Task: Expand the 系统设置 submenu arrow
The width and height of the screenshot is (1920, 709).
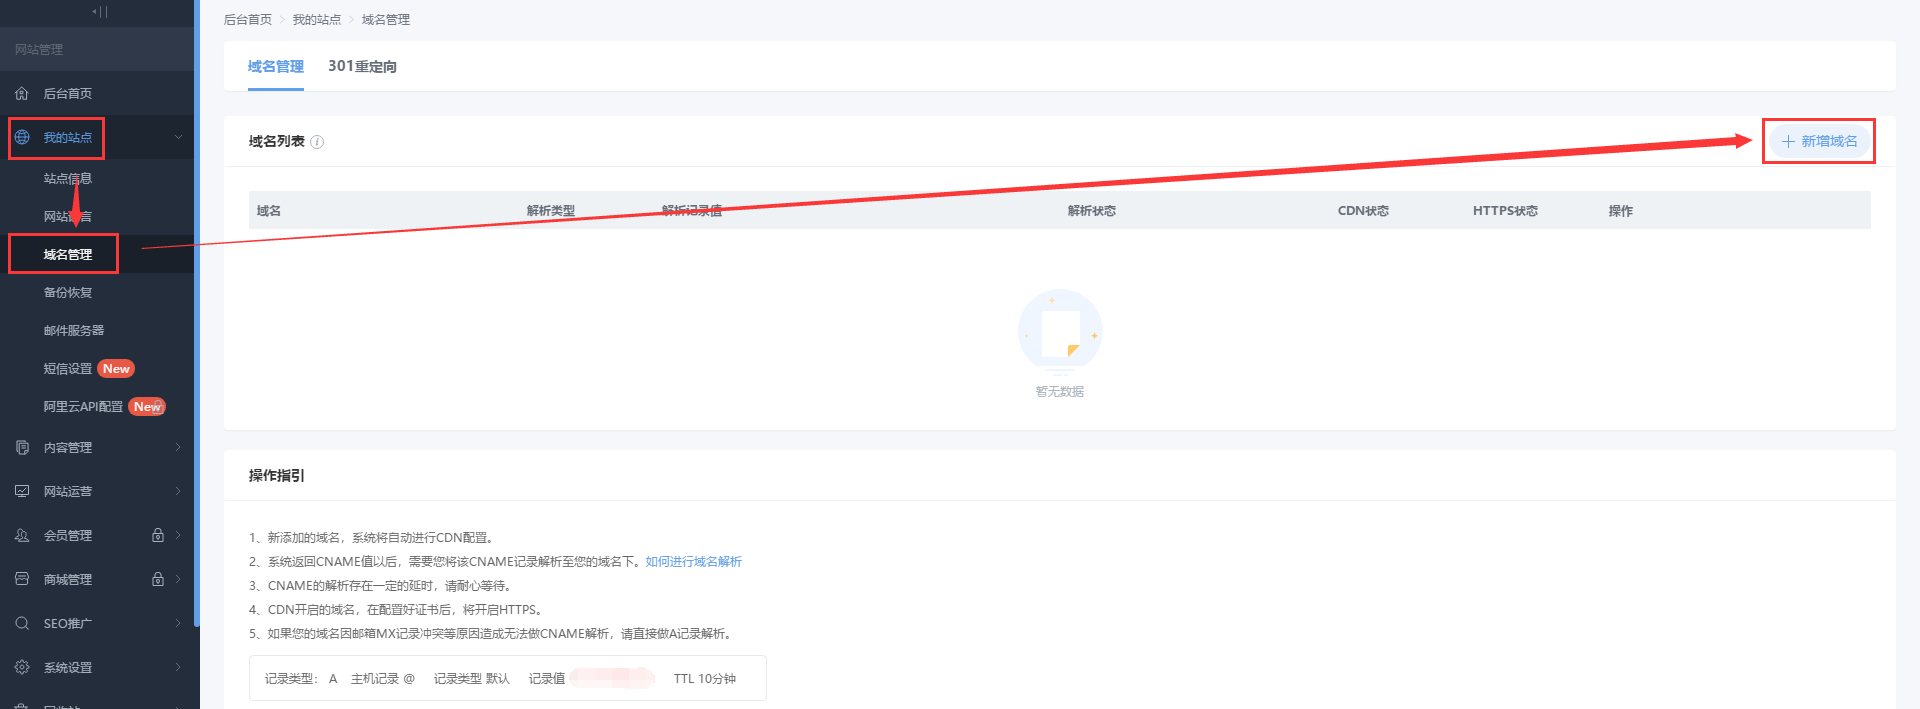Action: coord(178,667)
